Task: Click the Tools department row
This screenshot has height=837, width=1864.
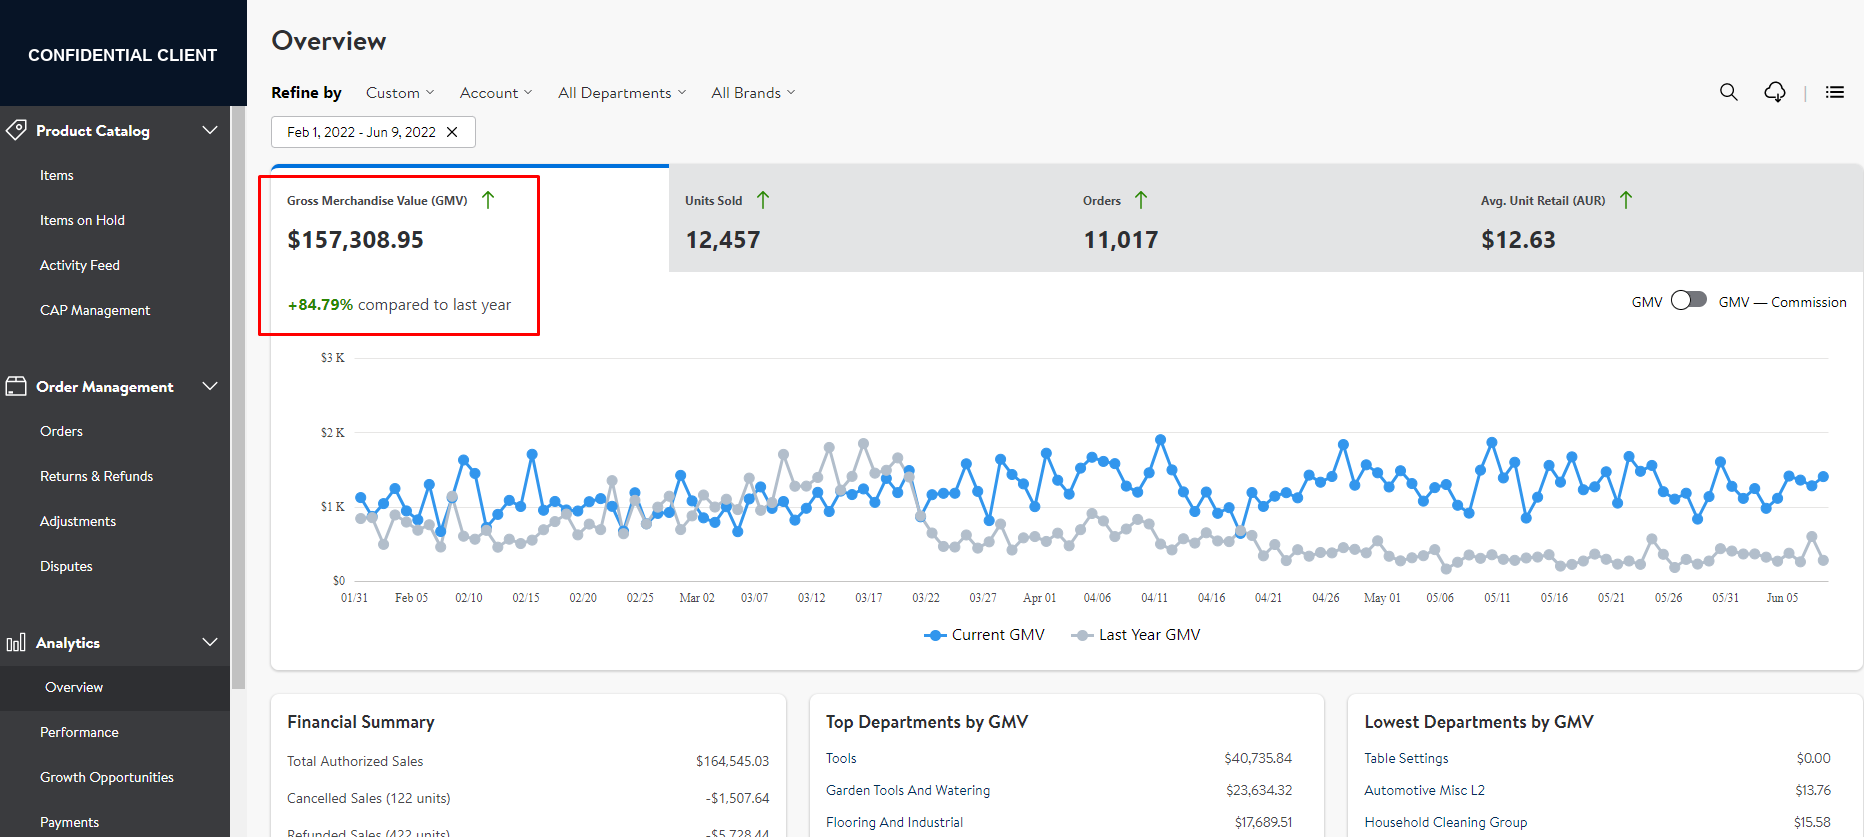Action: (1059, 758)
